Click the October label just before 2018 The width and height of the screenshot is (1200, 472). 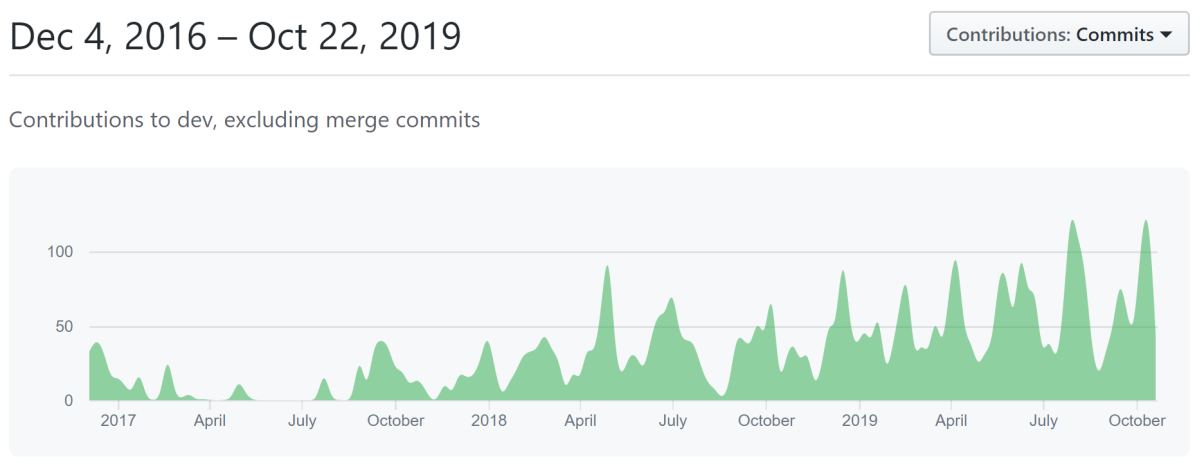click(x=395, y=421)
